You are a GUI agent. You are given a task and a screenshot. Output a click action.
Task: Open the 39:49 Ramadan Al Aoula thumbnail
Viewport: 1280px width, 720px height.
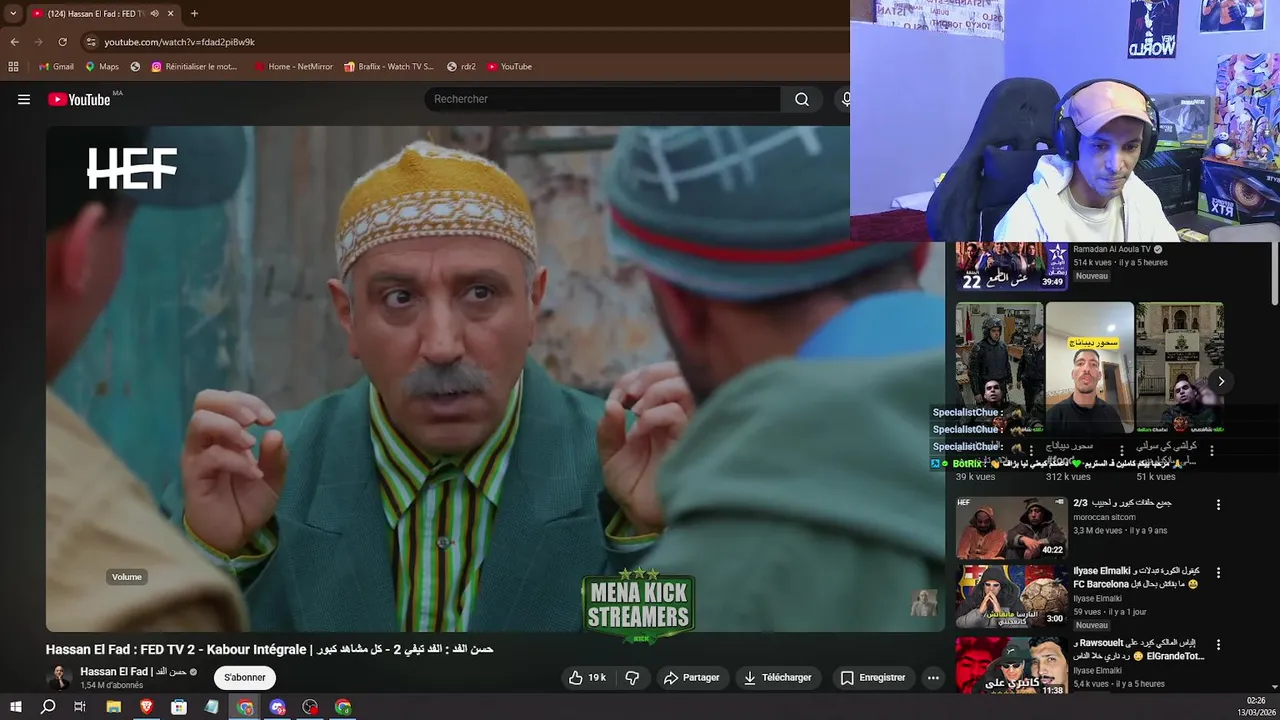(1011, 266)
